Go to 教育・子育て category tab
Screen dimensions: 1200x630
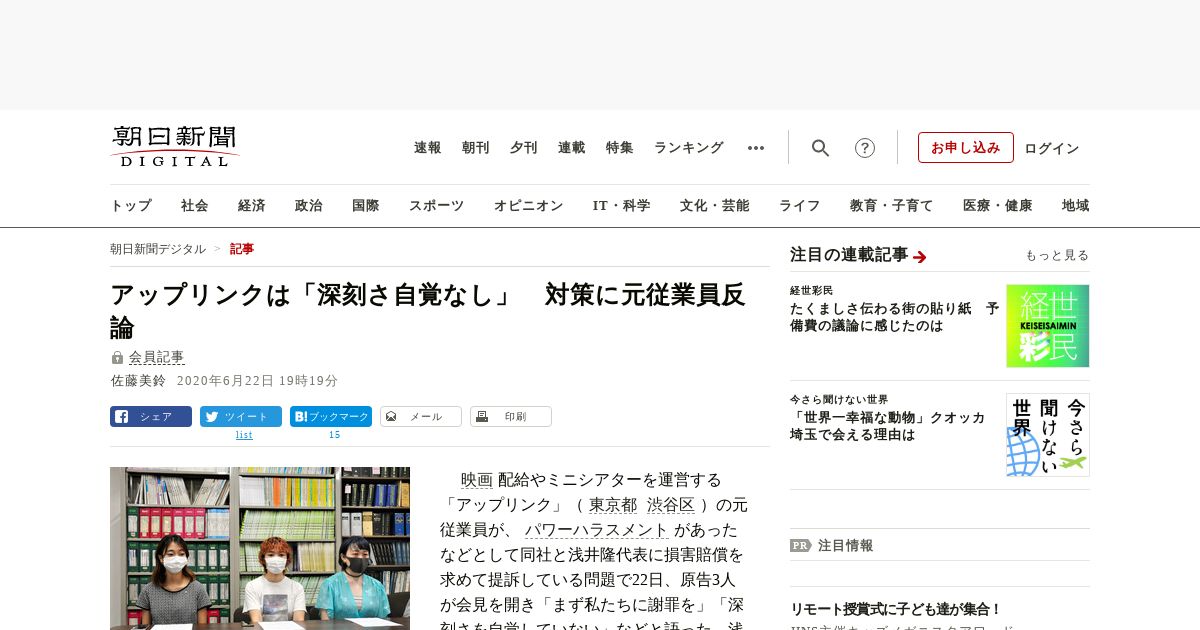coord(892,206)
